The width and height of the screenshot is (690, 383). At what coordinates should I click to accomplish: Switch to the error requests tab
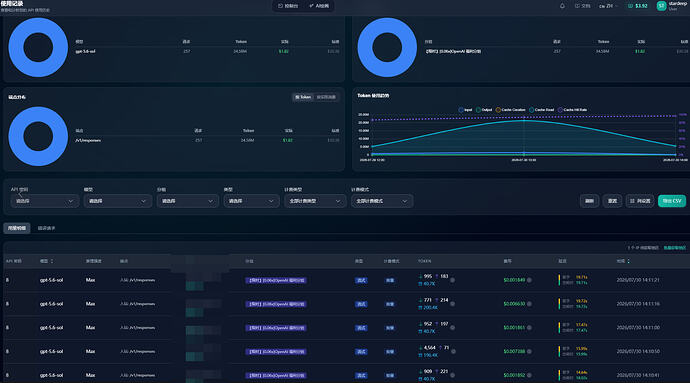click(x=46, y=228)
